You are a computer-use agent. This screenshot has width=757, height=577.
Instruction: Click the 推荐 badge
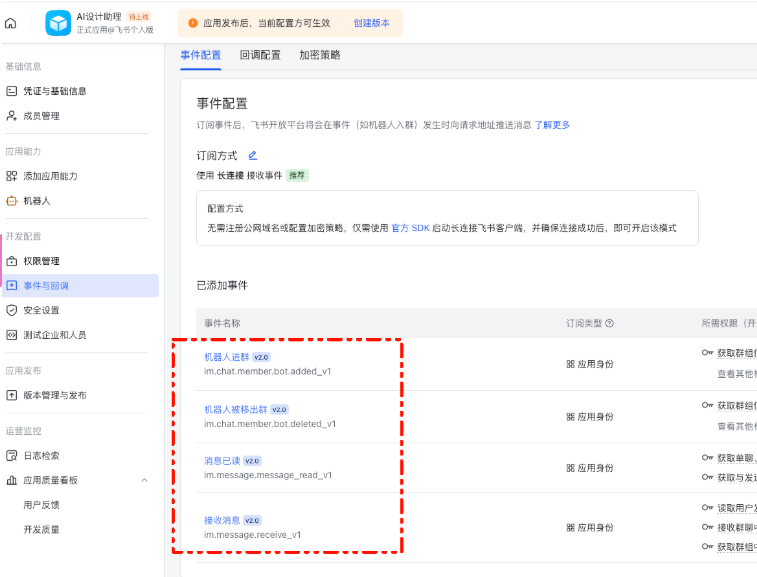pos(297,175)
